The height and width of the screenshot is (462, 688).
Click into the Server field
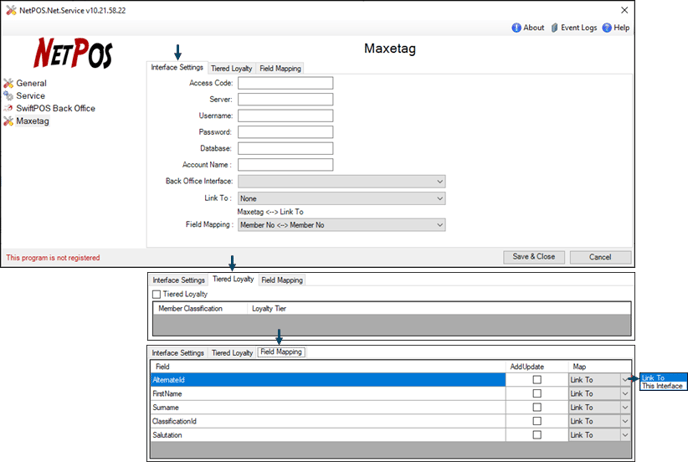285,99
